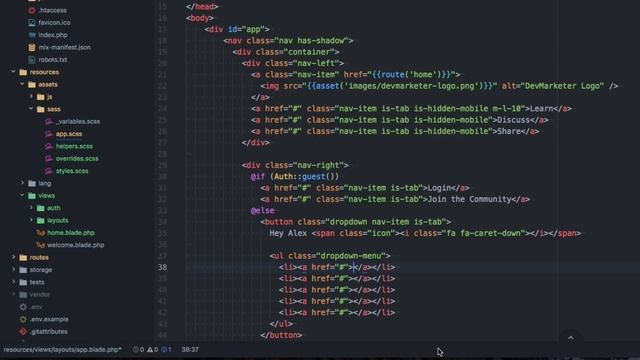Click the errors count icon in status bar
This screenshot has height=360, width=640.
136,350
